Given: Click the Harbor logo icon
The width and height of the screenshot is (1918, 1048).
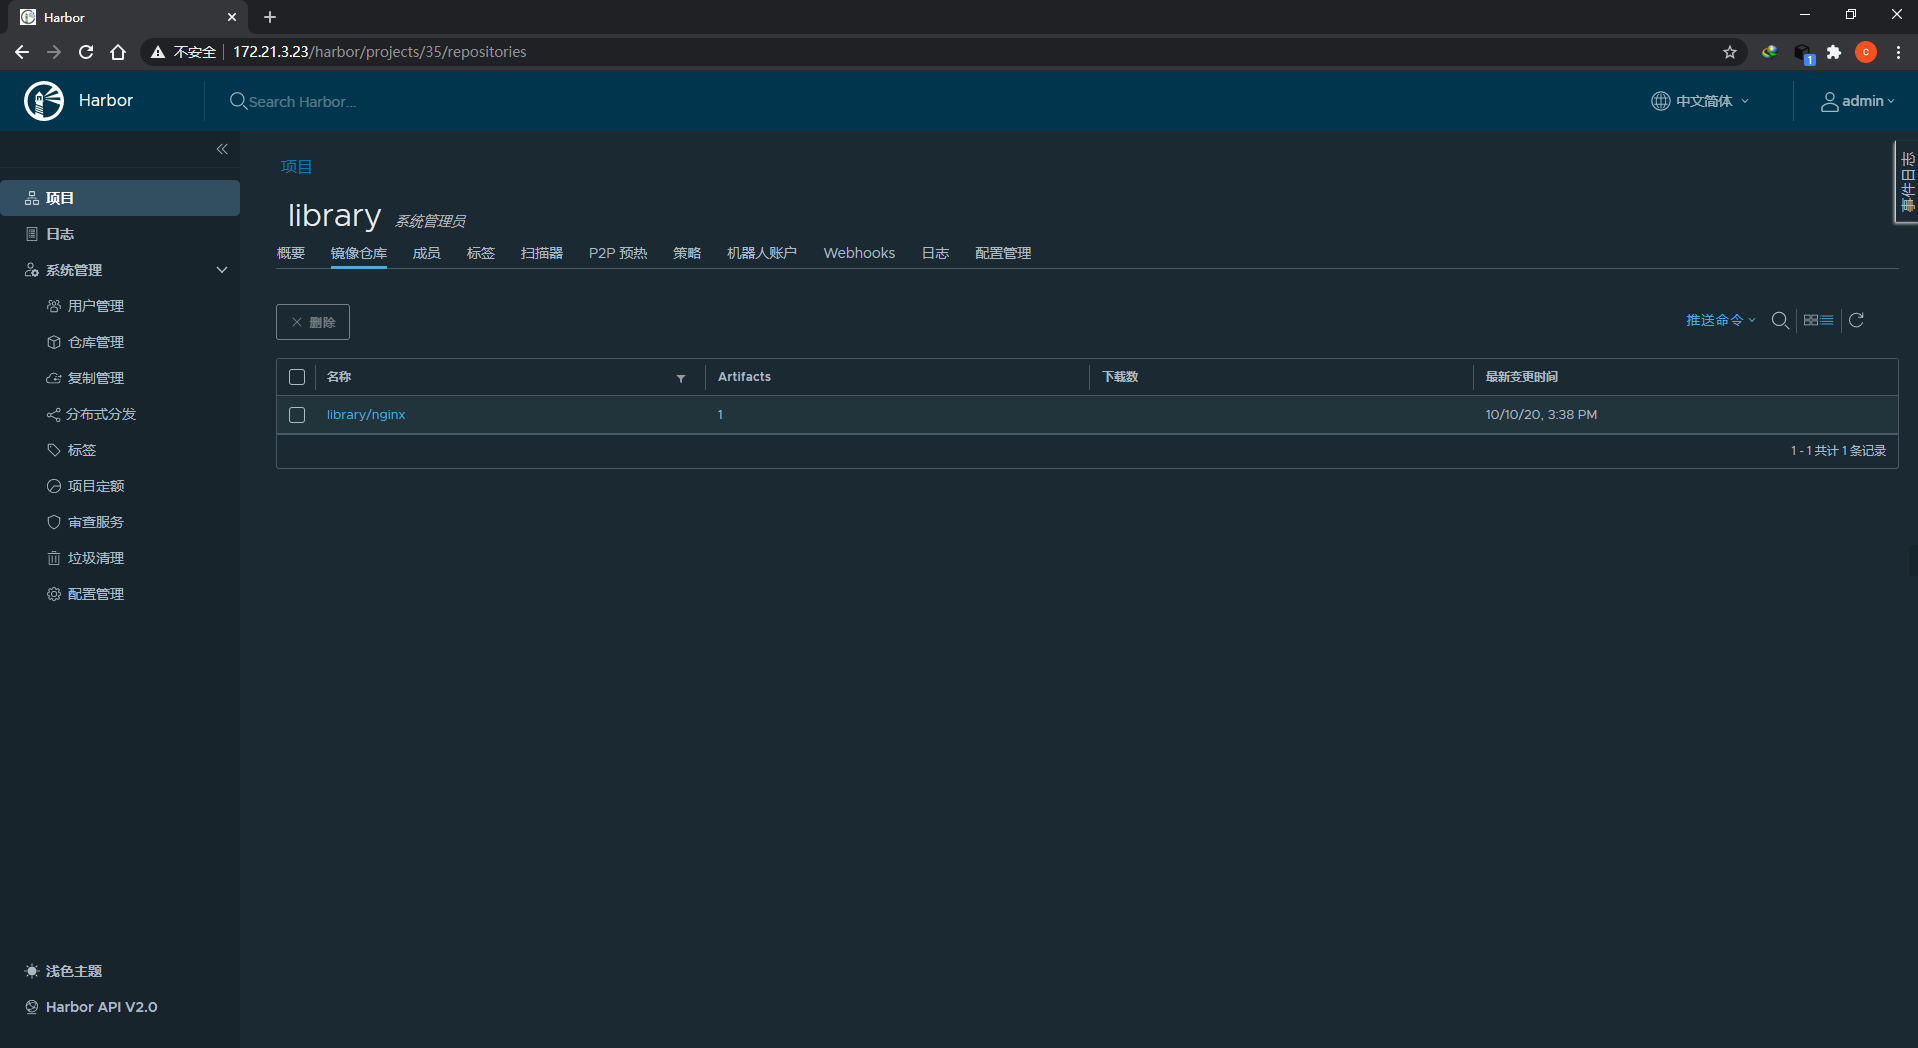Looking at the screenshot, I should pos(44,101).
